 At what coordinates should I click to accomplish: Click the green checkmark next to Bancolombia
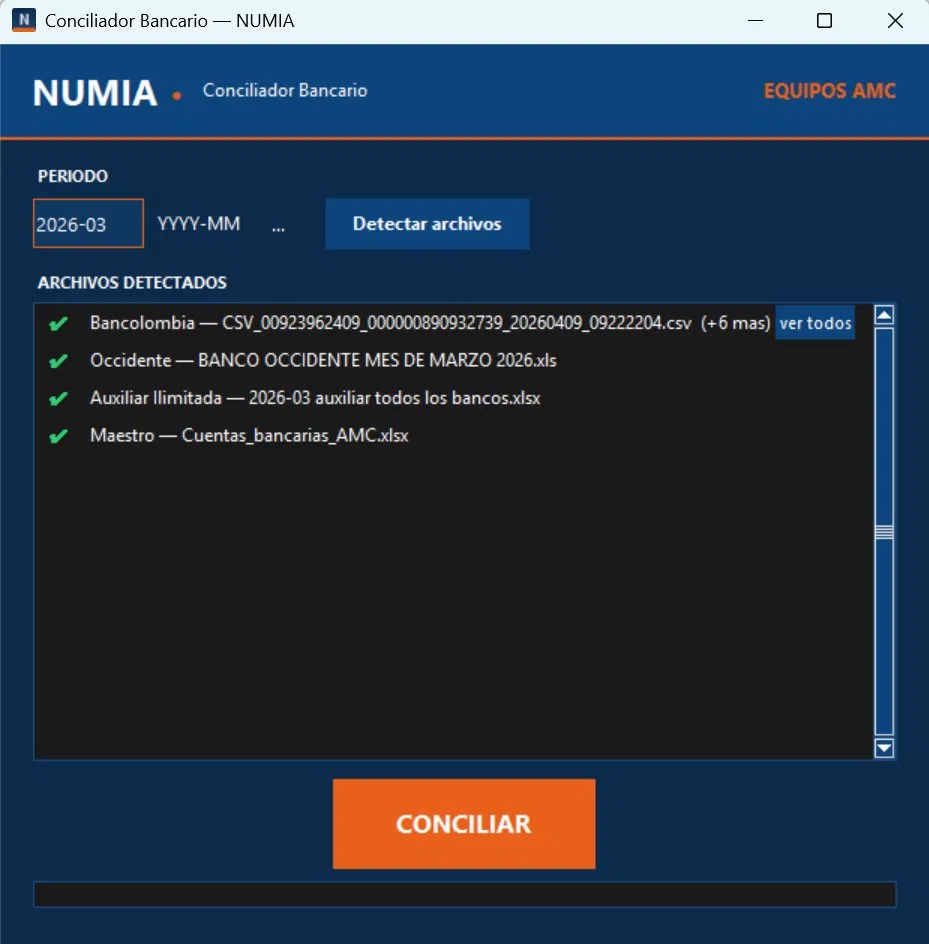(x=58, y=324)
